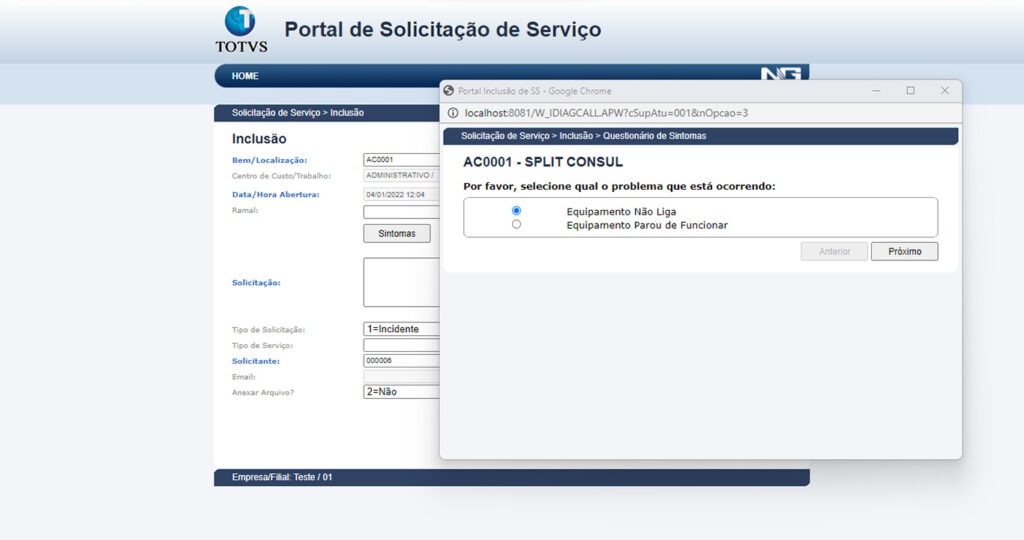Viewport: 1024px width, 540px height.
Task: Click the Data/Hora Abertura label
Action: tap(276, 195)
